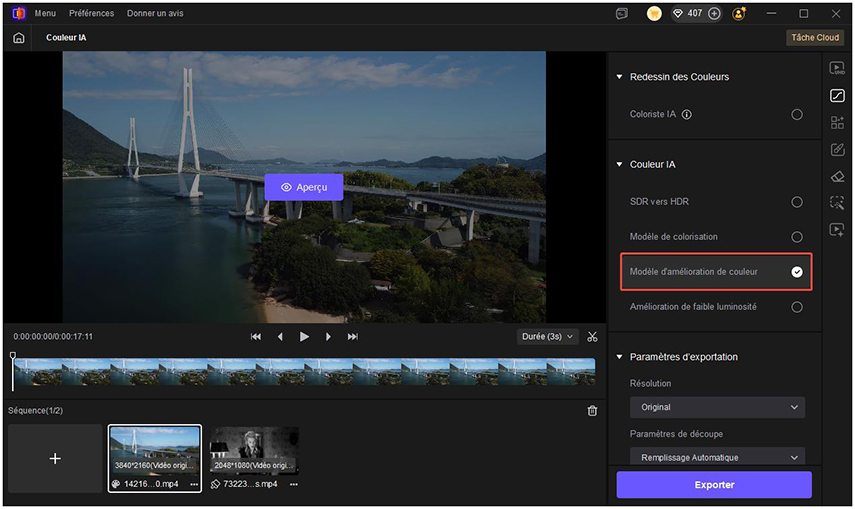Click the Aperçu preview button
The image size is (855, 509).
pyautogui.click(x=304, y=187)
